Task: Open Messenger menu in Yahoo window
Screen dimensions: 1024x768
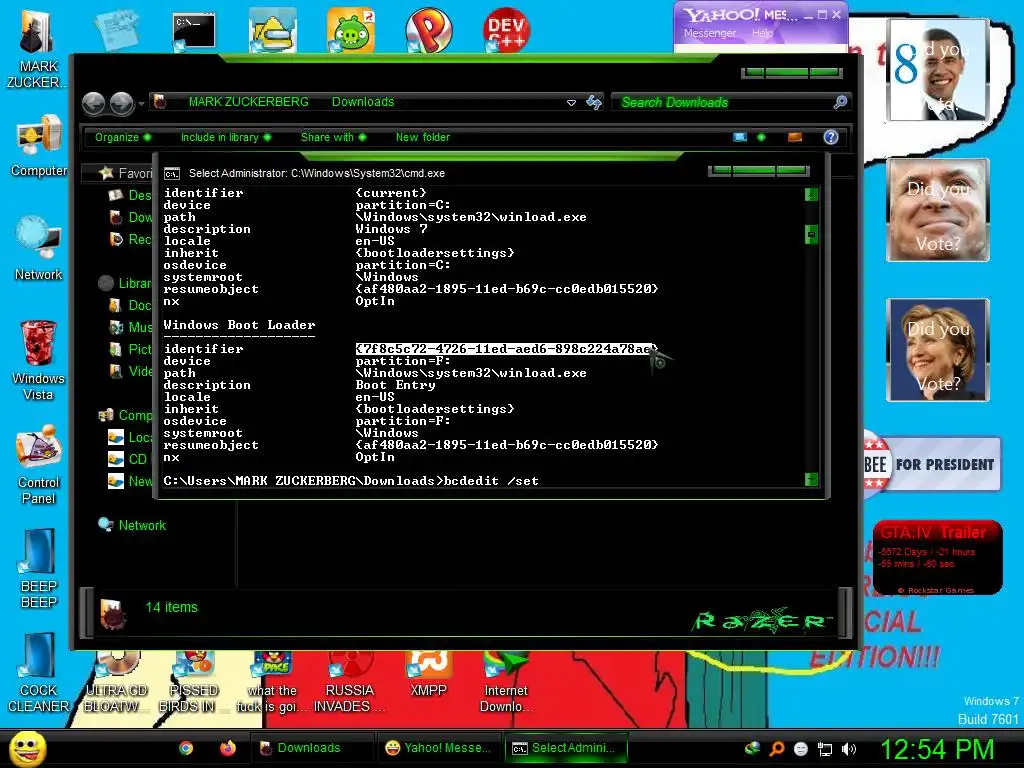Action: click(709, 33)
